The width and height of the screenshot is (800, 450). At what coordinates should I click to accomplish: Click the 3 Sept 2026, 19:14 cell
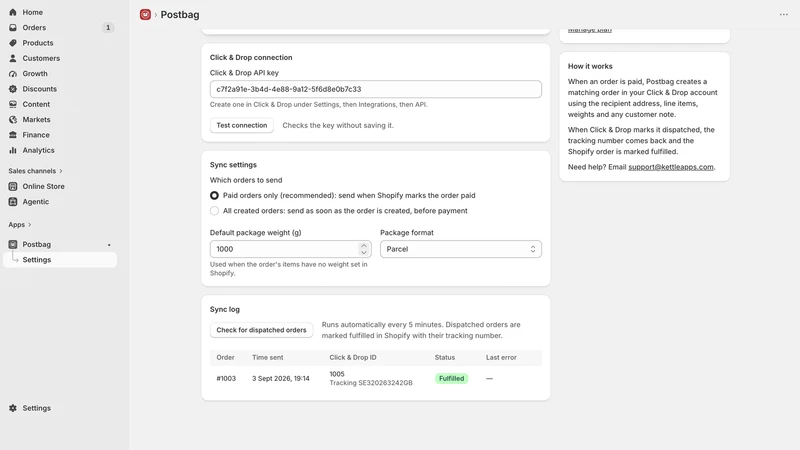[281, 379]
